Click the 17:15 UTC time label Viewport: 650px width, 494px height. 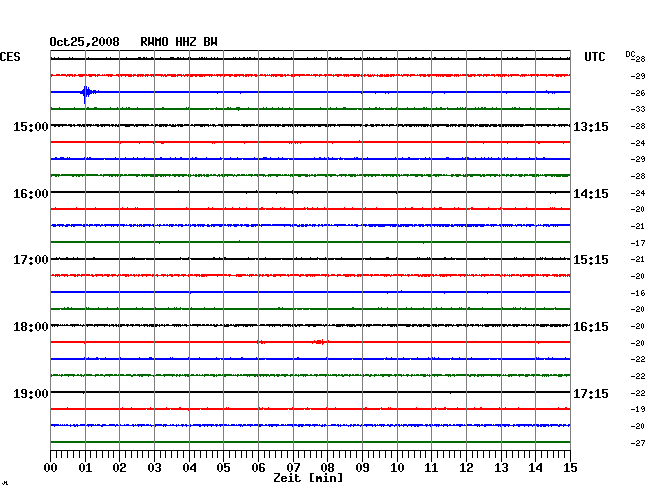click(591, 393)
